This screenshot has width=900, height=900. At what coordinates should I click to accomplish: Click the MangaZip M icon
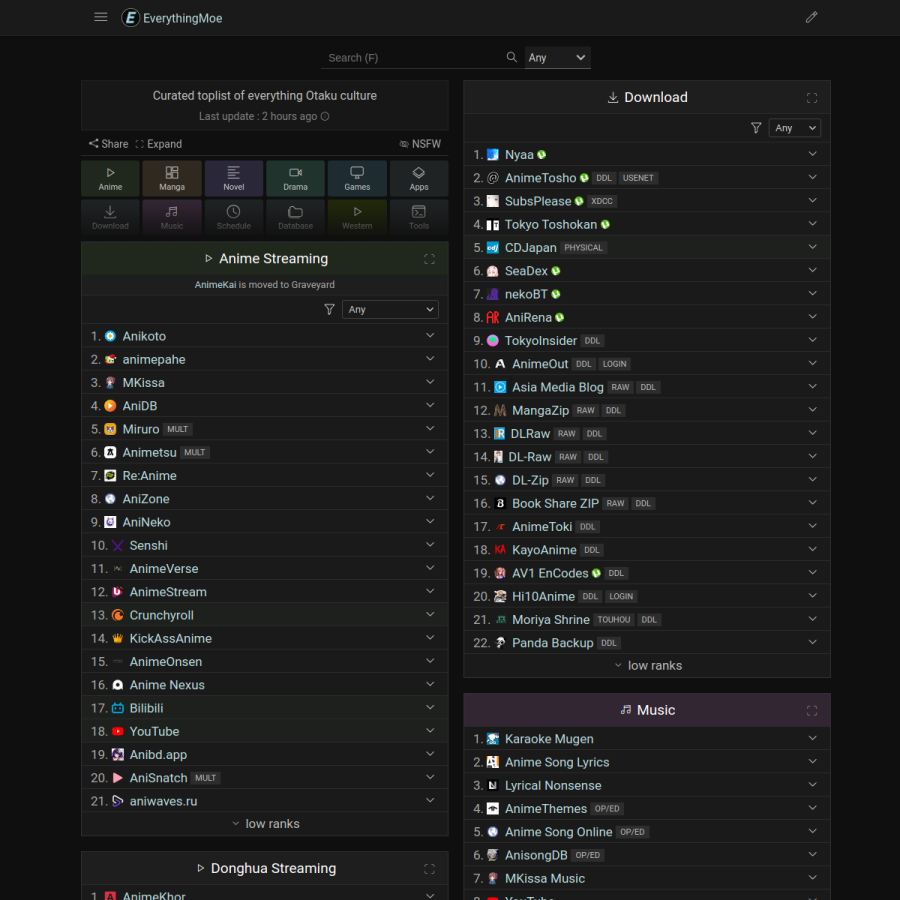pyautogui.click(x=500, y=410)
